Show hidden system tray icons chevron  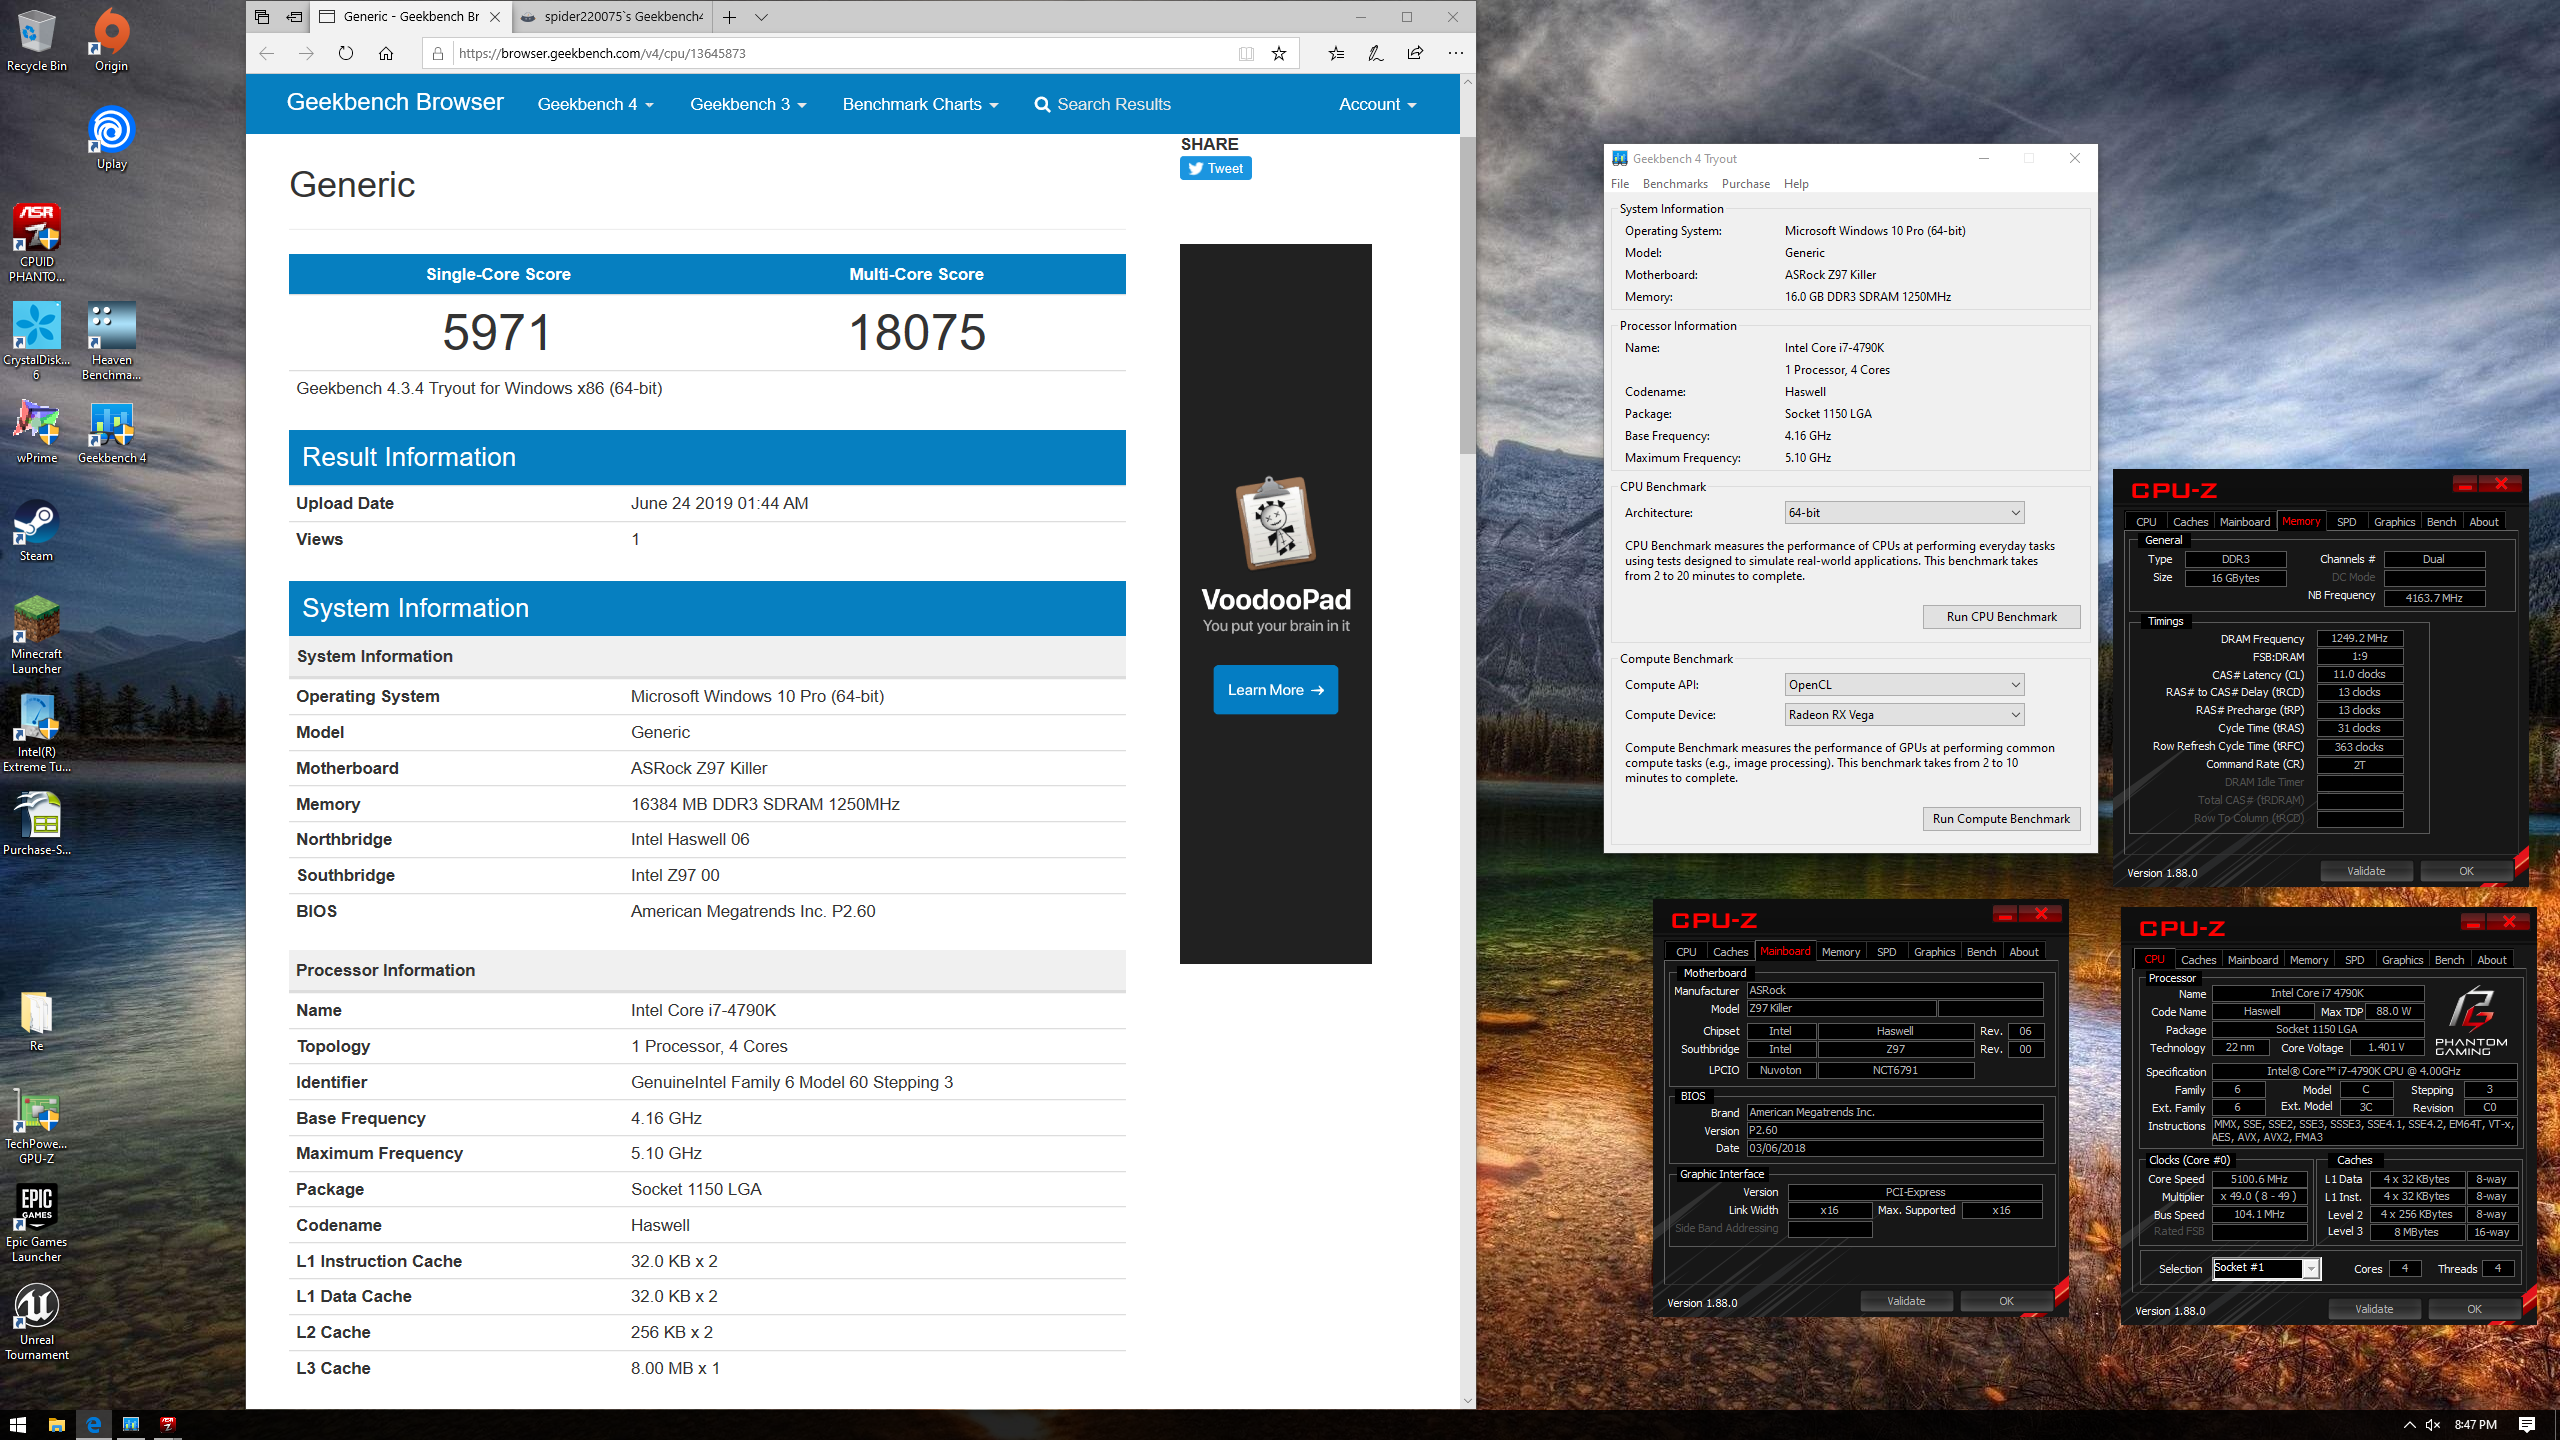pos(2409,1424)
